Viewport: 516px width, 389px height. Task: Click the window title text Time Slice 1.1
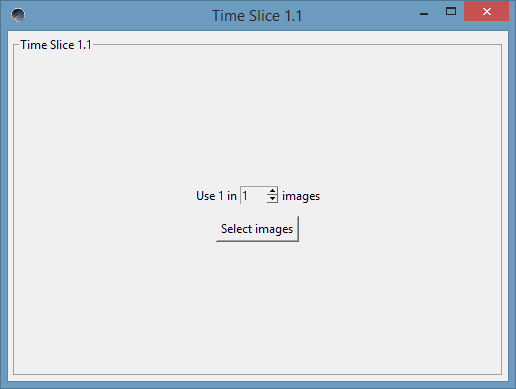(x=257, y=16)
